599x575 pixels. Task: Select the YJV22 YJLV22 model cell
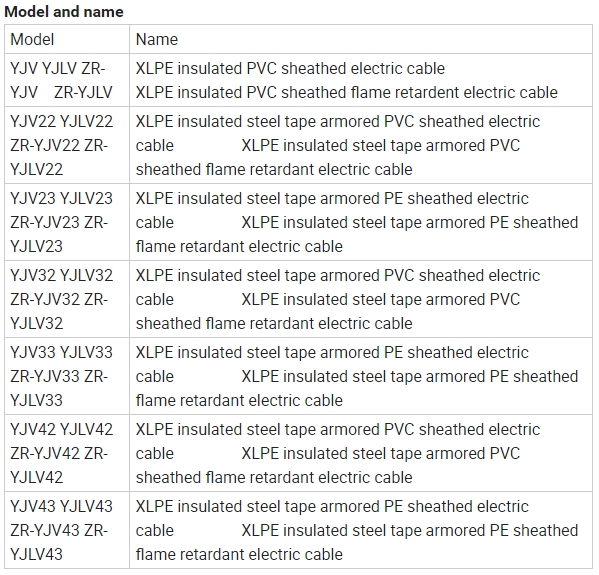pyautogui.click(x=67, y=145)
